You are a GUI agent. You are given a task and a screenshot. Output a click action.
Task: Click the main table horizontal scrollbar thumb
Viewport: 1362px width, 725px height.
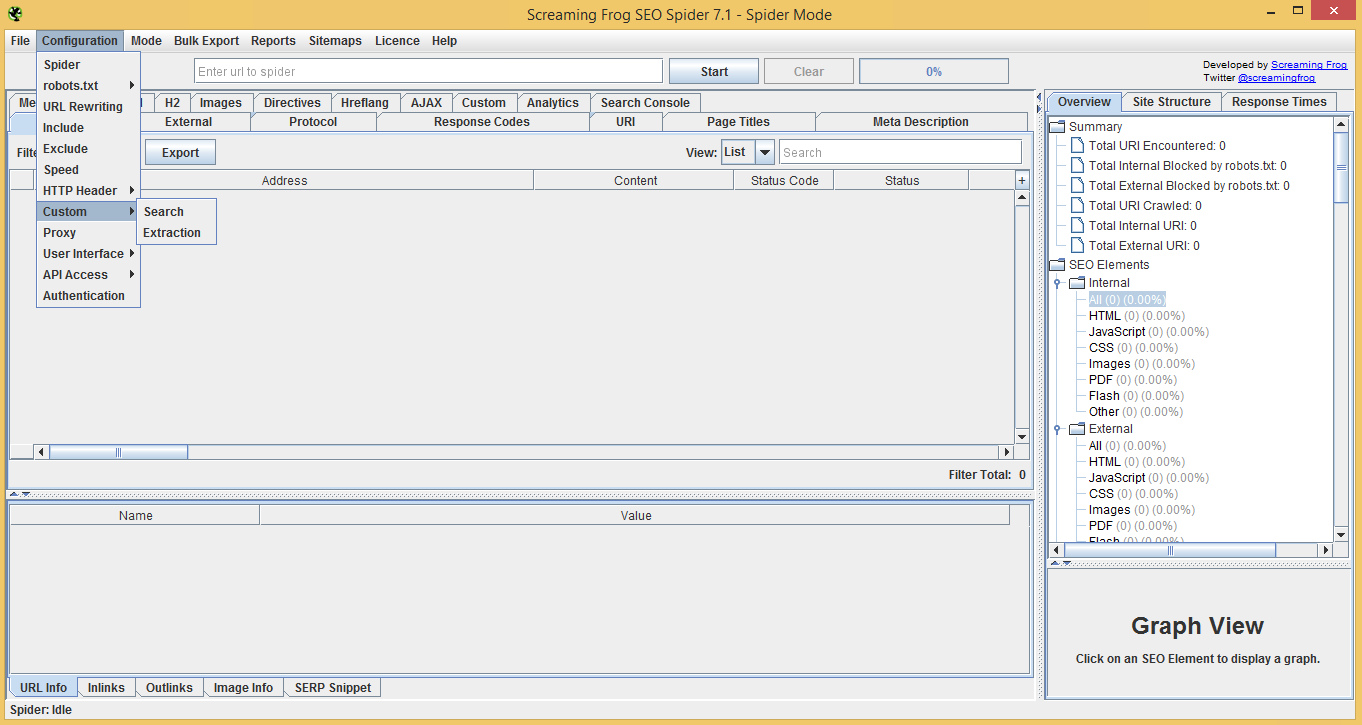click(x=118, y=452)
